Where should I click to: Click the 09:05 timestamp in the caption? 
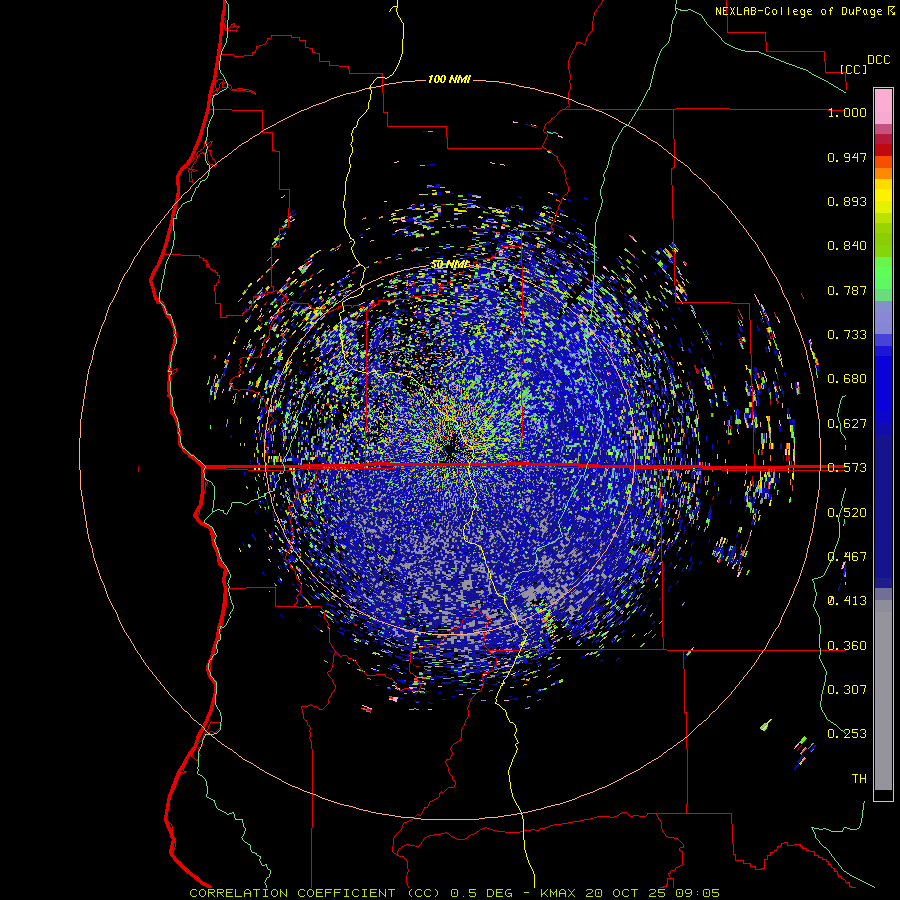pos(699,893)
